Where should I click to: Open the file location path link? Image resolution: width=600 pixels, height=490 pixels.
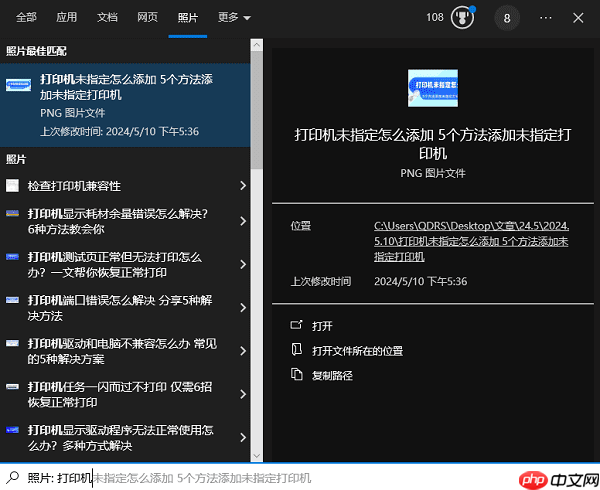click(x=471, y=241)
